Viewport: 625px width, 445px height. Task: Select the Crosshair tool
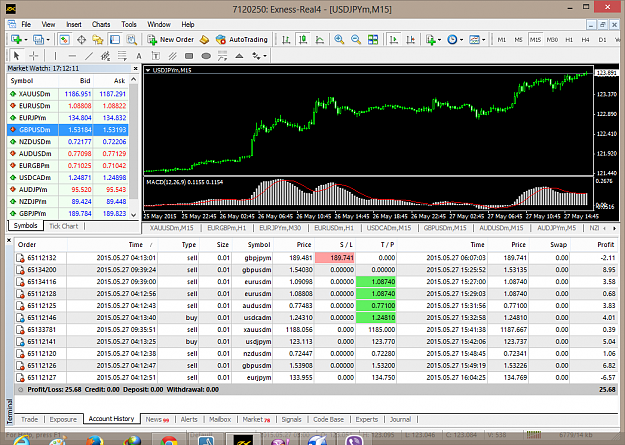coord(33,56)
